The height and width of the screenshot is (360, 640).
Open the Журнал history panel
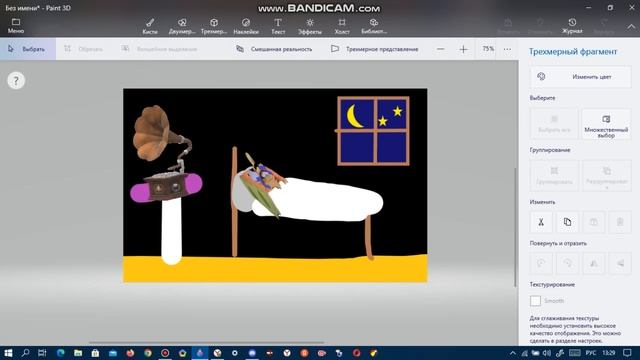(572, 26)
